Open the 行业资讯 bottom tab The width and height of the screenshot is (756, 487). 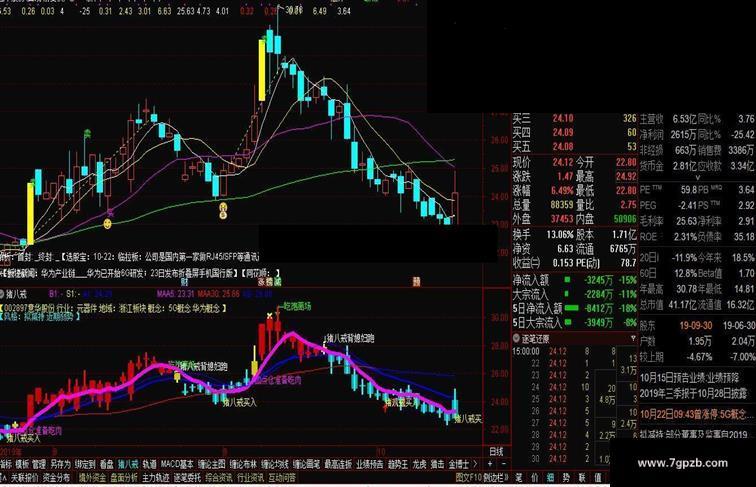(x=250, y=478)
